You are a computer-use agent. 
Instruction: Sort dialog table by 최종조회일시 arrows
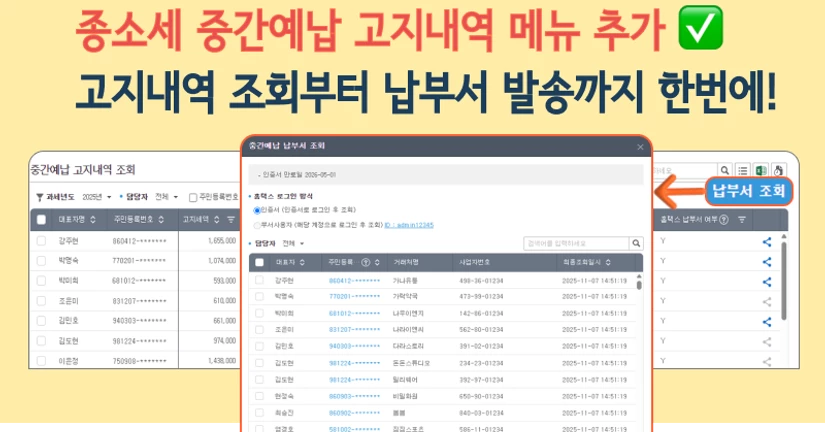[608, 262]
